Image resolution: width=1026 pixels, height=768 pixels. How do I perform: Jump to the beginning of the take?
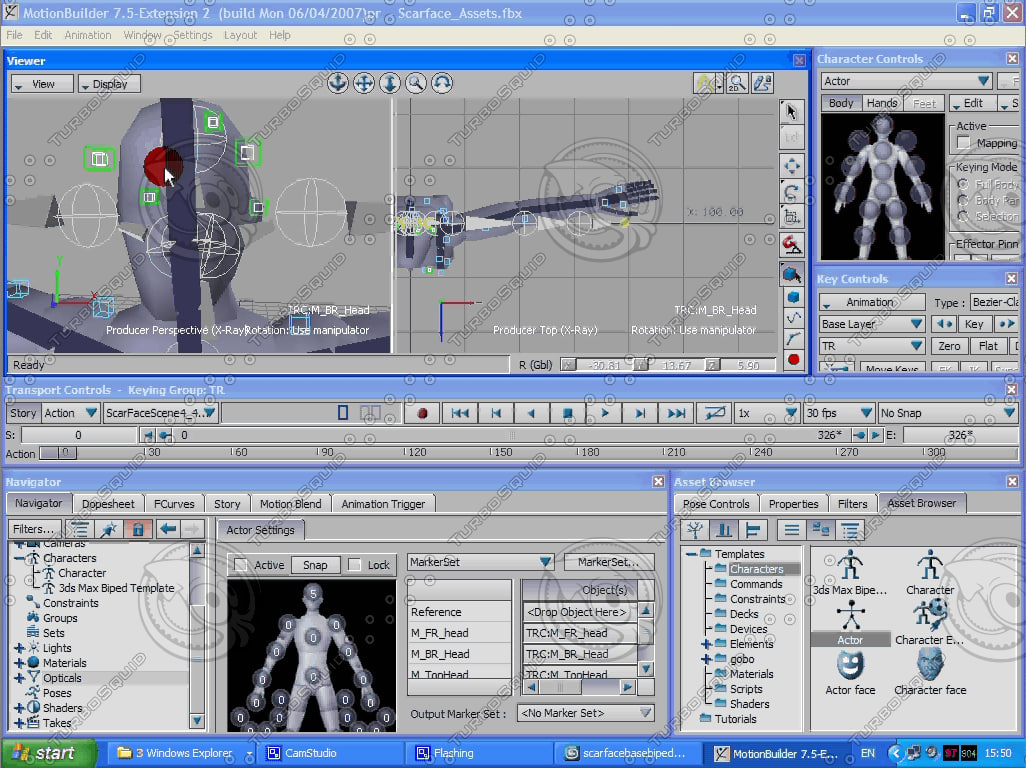coord(460,413)
